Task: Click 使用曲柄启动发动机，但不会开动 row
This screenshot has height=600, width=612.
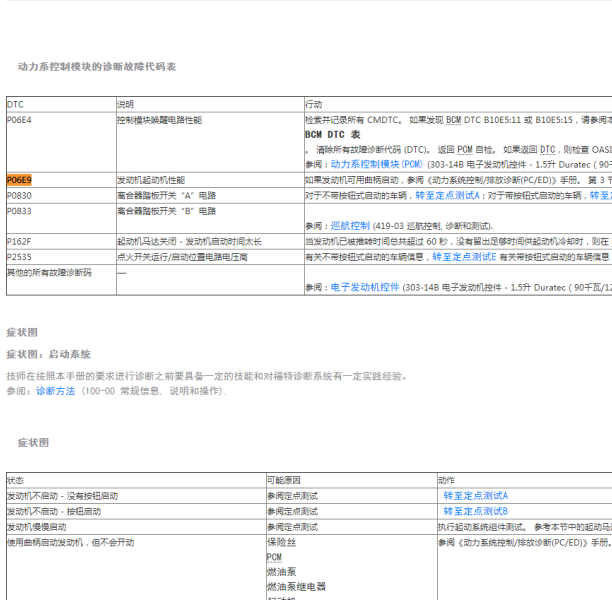Action: (x=71, y=543)
